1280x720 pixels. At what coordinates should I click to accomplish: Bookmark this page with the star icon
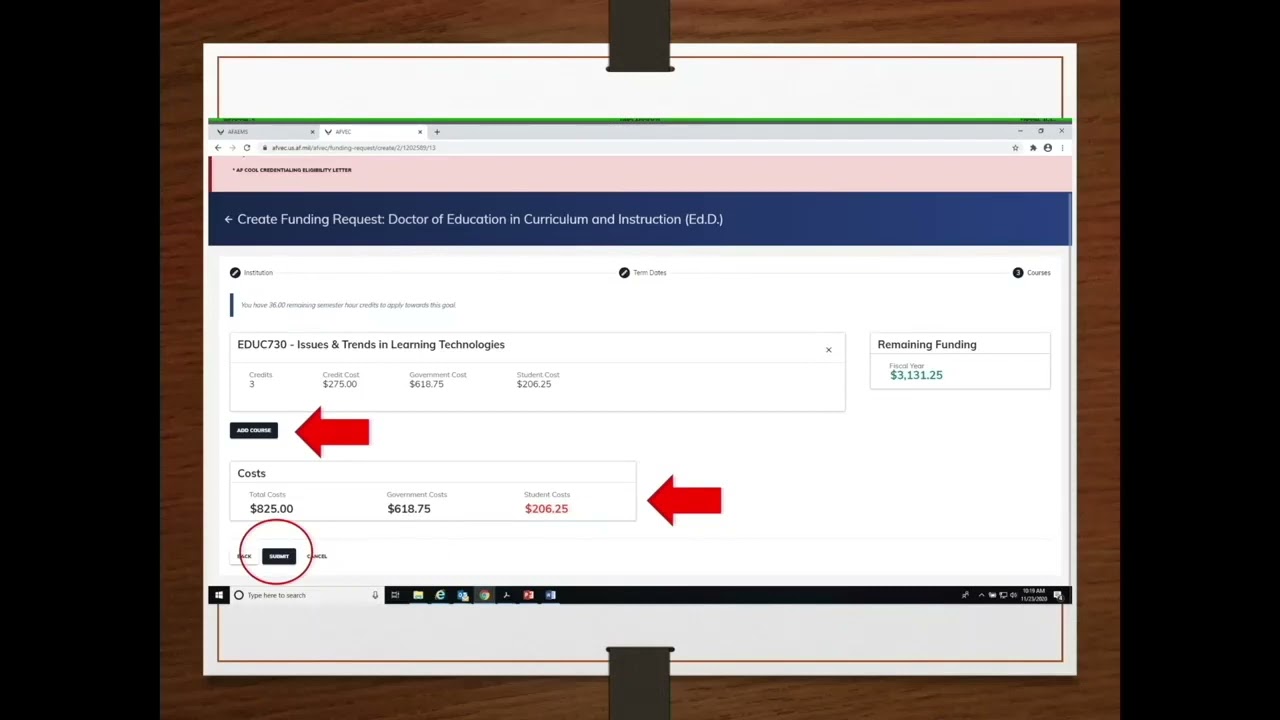[x=1015, y=148]
